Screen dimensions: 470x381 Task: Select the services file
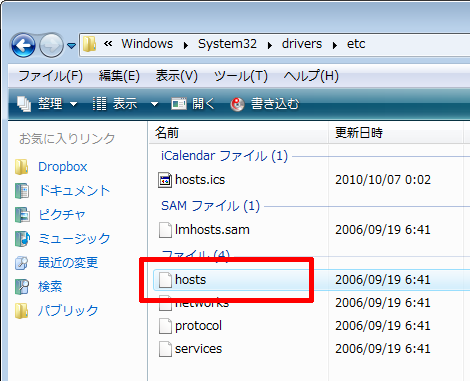coord(198,349)
